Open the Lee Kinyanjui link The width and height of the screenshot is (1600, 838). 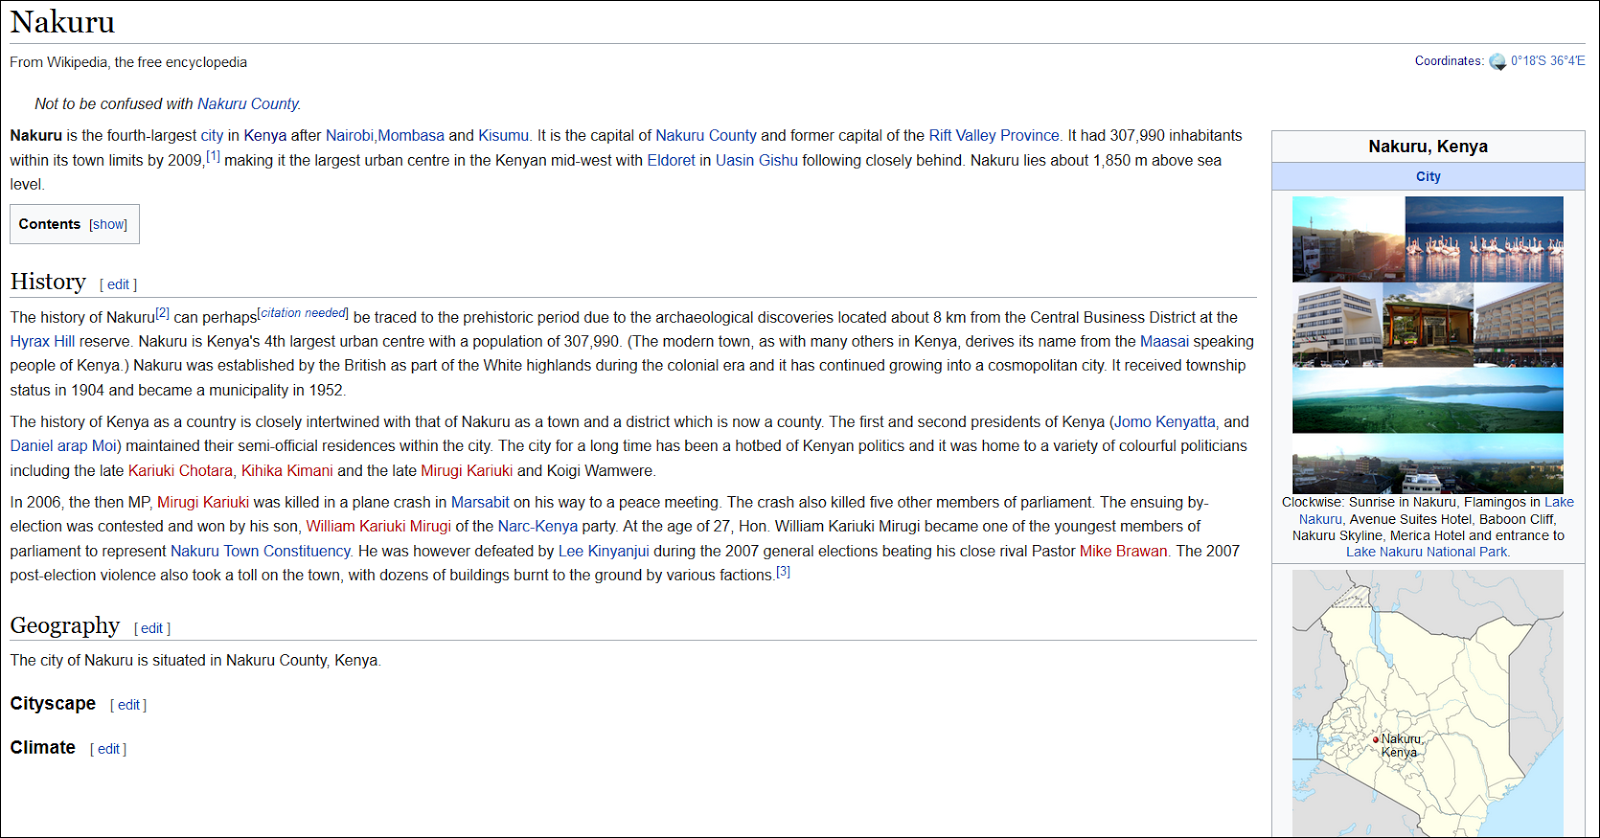604,552
